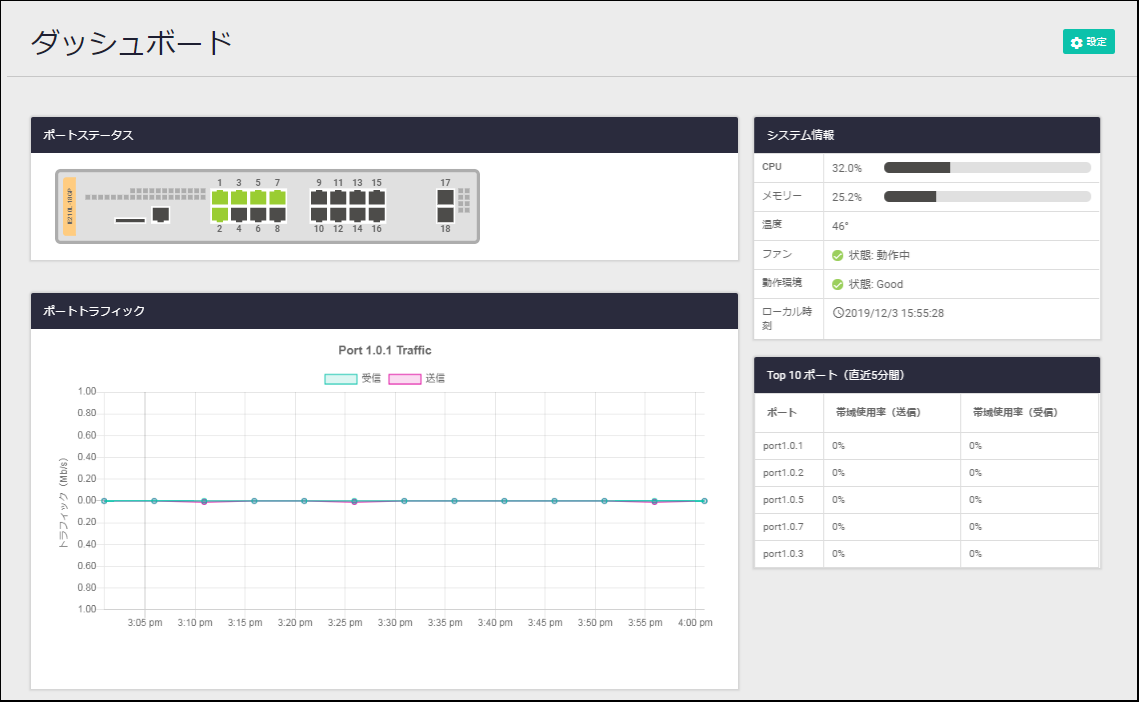Click the CPU usage progress bar
Viewport: 1139px width, 702px height.
click(x=986, y=168)
